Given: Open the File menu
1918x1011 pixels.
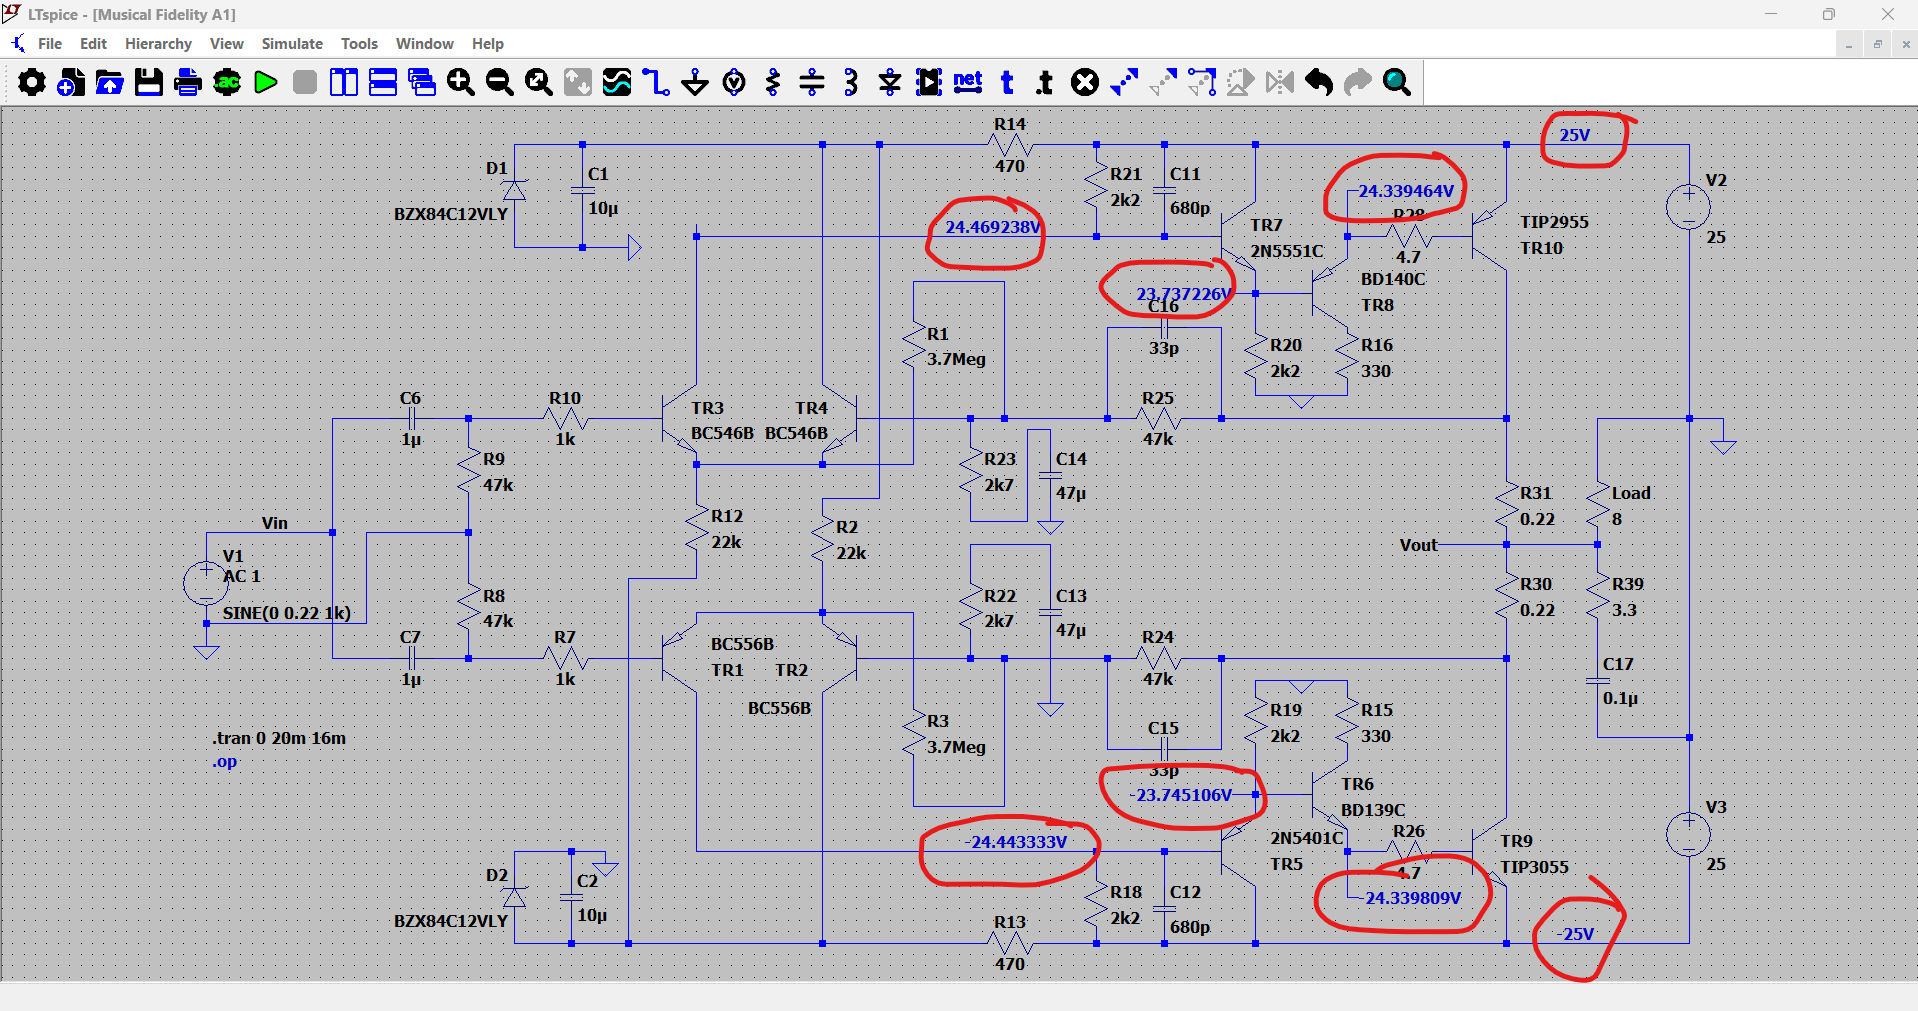Looking at the screenshot, I should click(x=50, y=44).
